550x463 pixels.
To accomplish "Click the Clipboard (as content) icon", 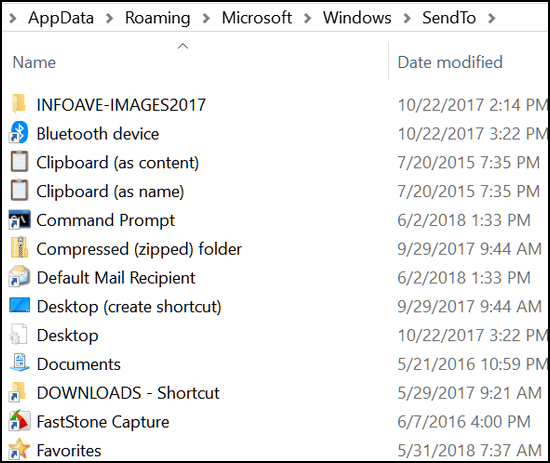I will coord(19,161).
